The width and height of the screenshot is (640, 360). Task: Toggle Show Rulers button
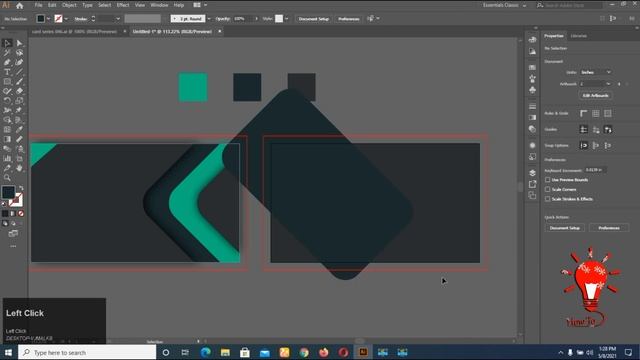point(584,113)
